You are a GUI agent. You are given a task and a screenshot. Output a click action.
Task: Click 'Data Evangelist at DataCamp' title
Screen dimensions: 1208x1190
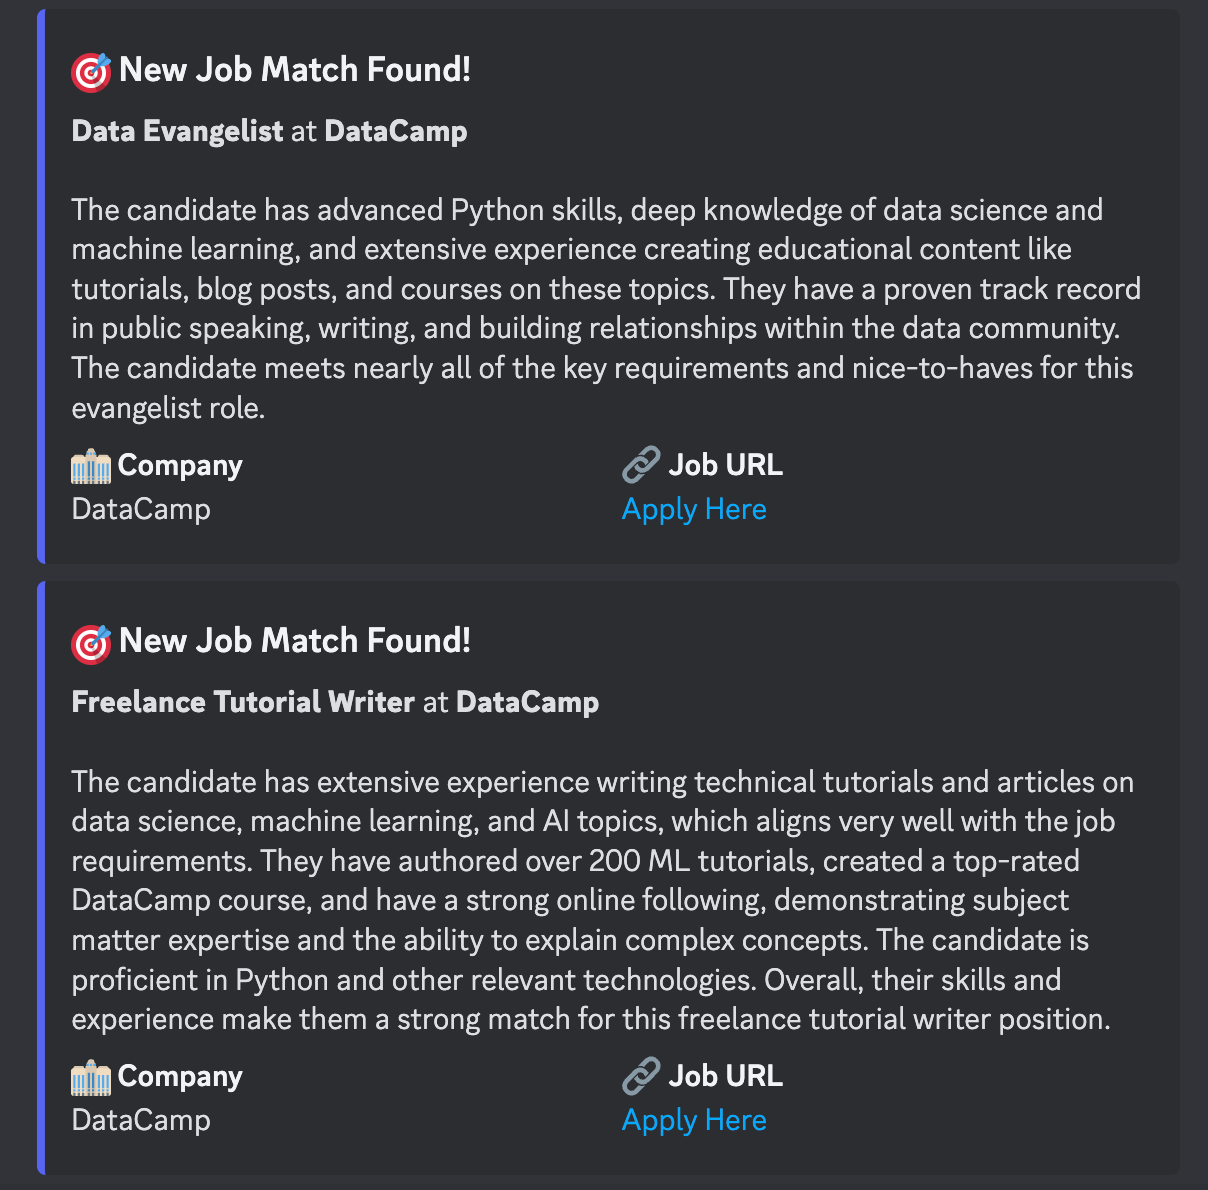(269, 131)
